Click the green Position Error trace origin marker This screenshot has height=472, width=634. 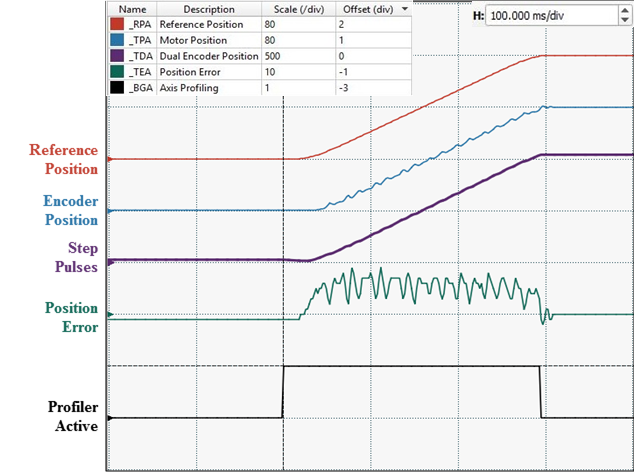pyautogui.click(x=109, y=315)
